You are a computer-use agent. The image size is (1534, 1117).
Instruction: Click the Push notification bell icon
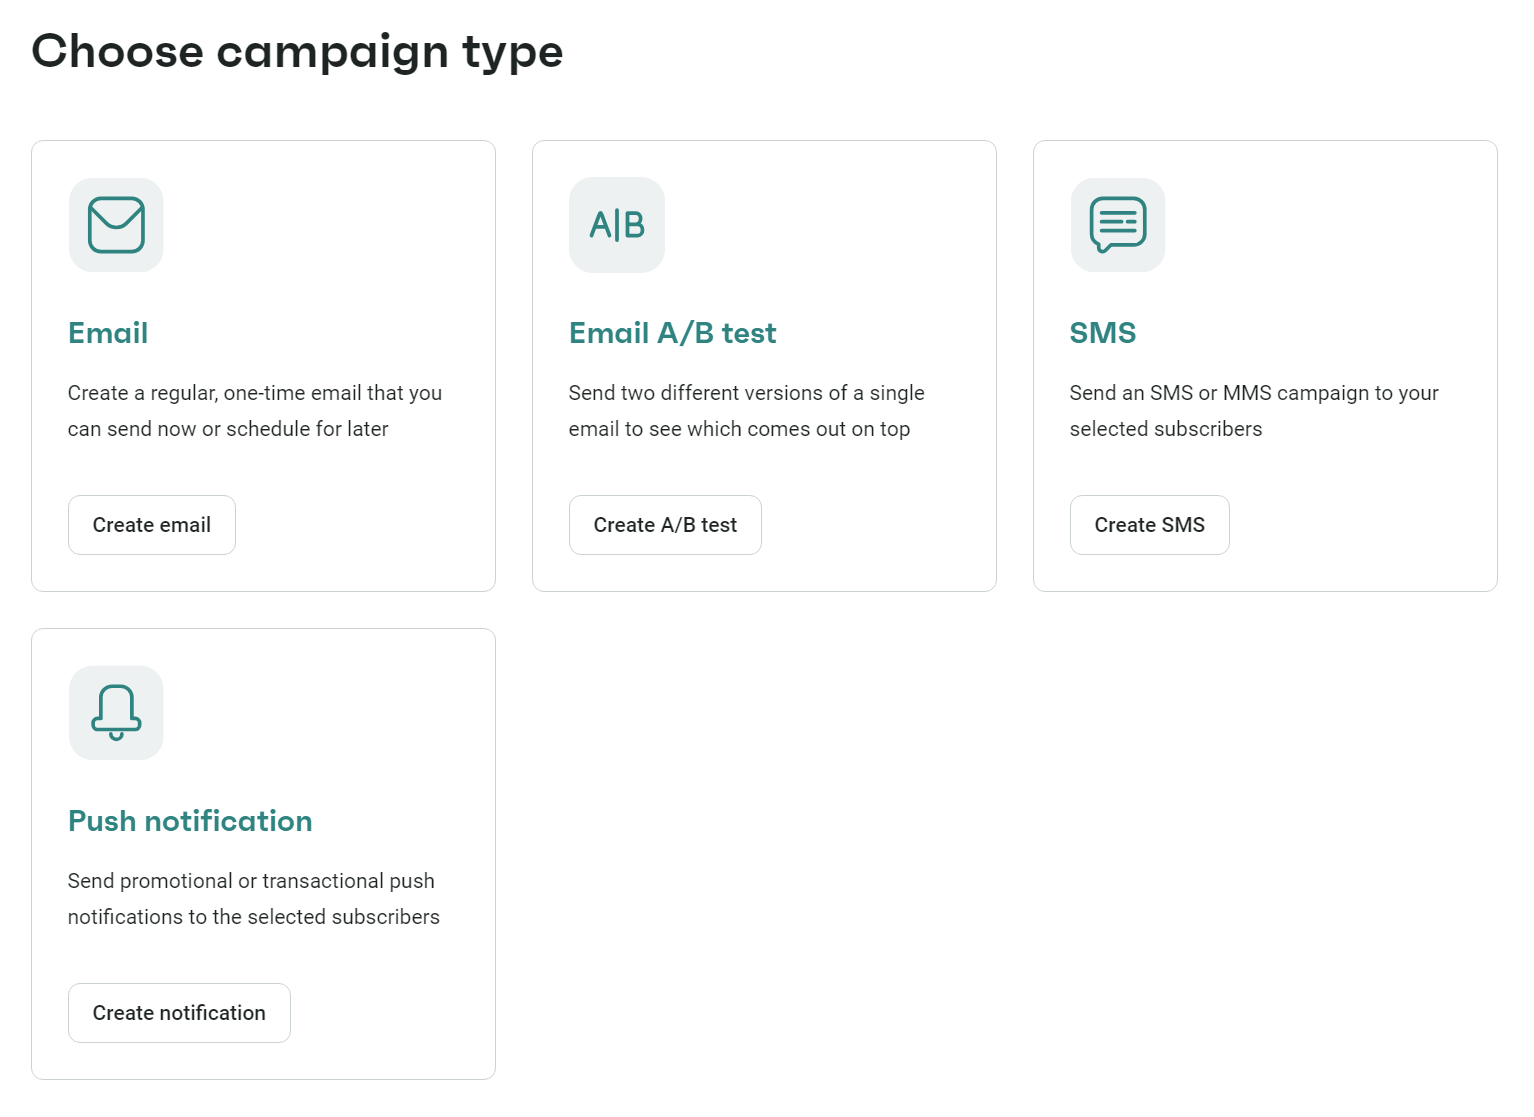[x=115, y=713]
